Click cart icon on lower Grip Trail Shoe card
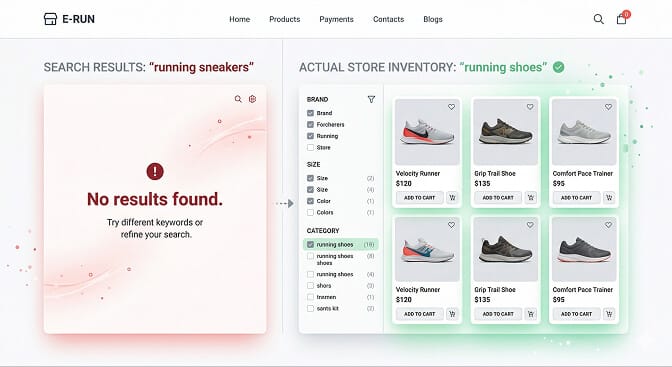The width and height of the screenshot is (672, 367). [531, 314]
